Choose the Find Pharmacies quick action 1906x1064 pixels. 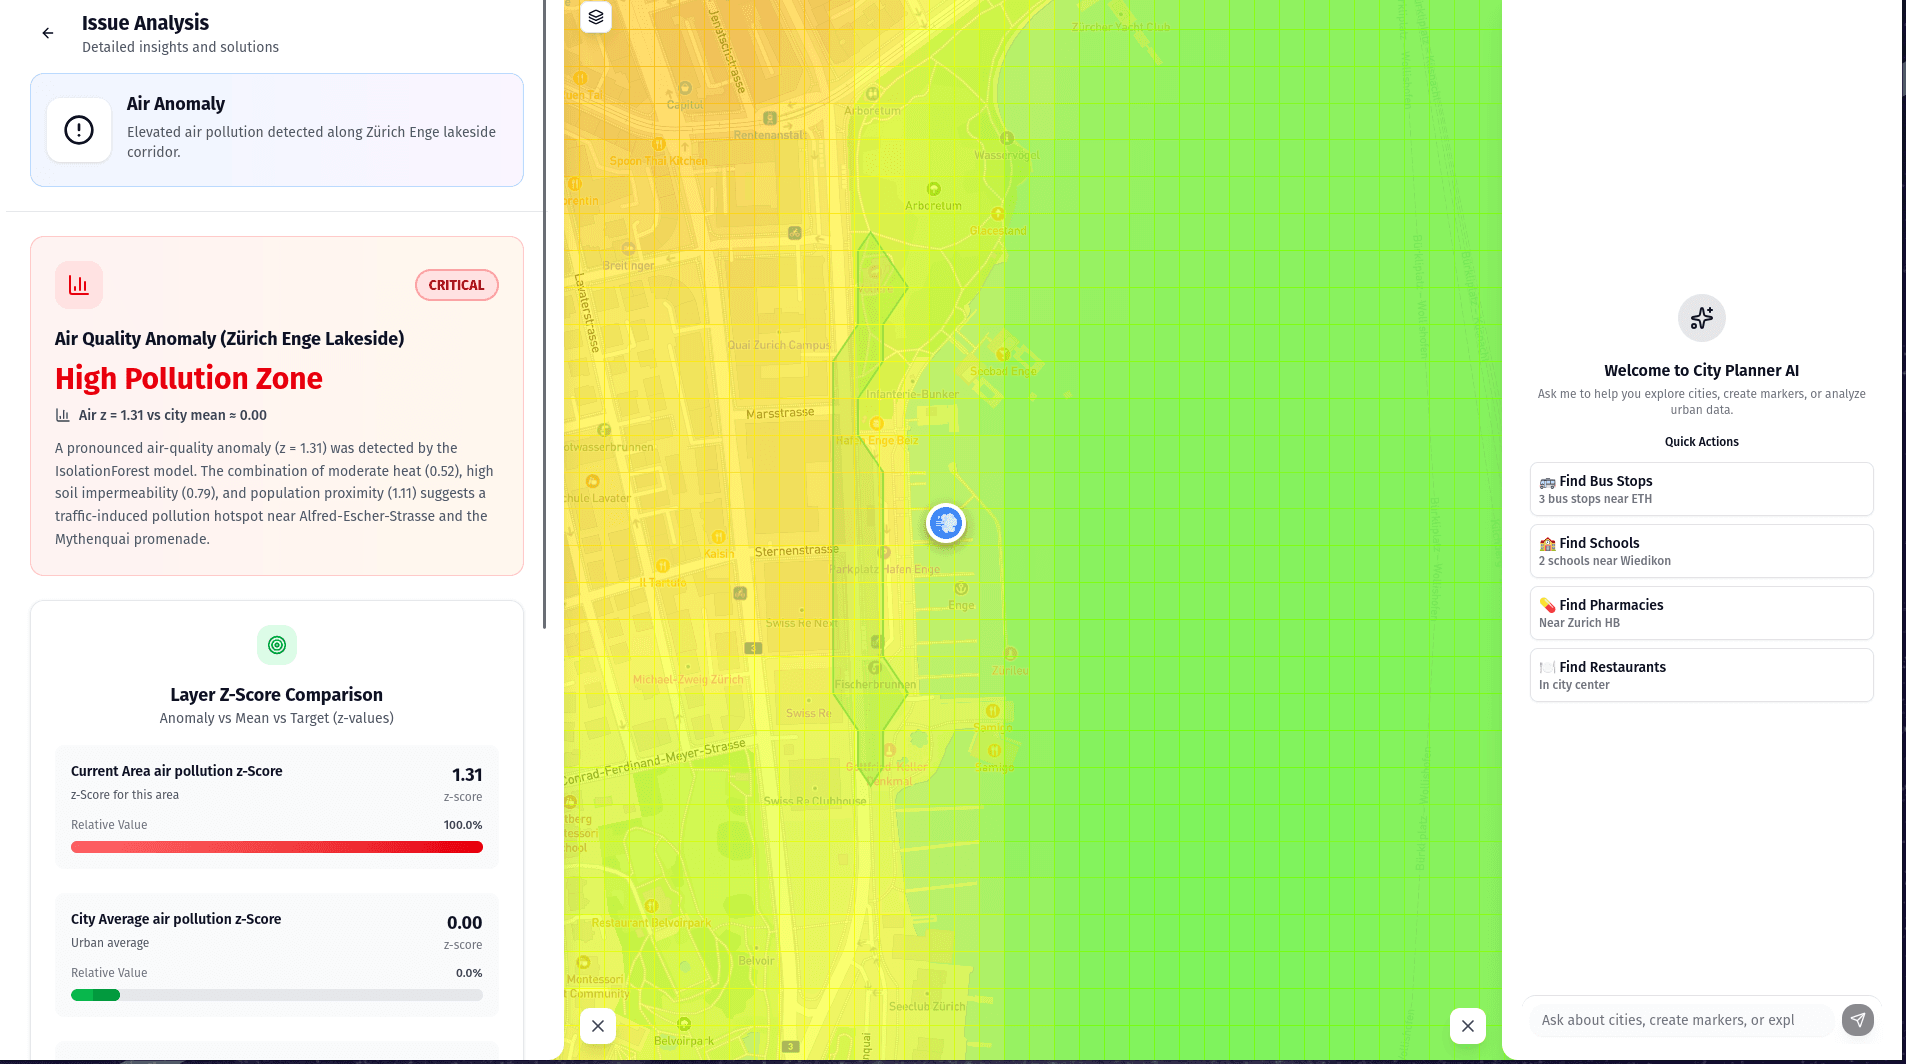point(1701,613)
